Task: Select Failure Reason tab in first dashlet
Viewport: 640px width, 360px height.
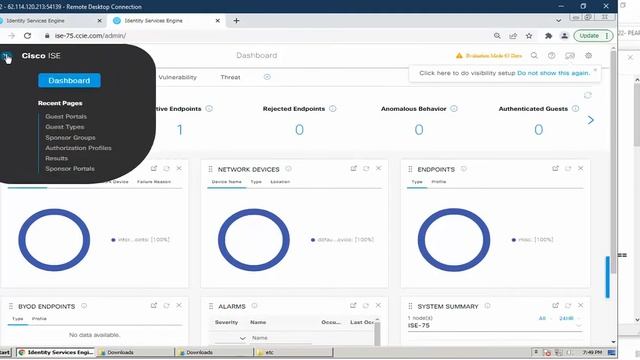Action: pyautogui.click(x=154, y=182)
